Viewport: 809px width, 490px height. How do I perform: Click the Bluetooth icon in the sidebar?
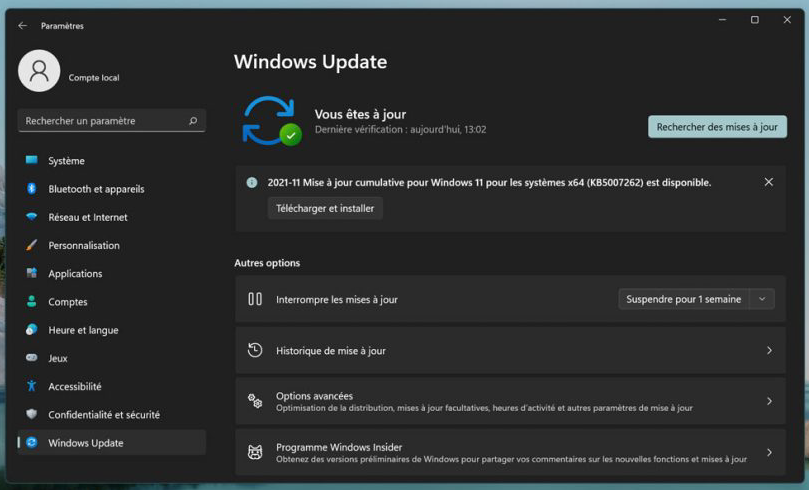coord(31,188)
